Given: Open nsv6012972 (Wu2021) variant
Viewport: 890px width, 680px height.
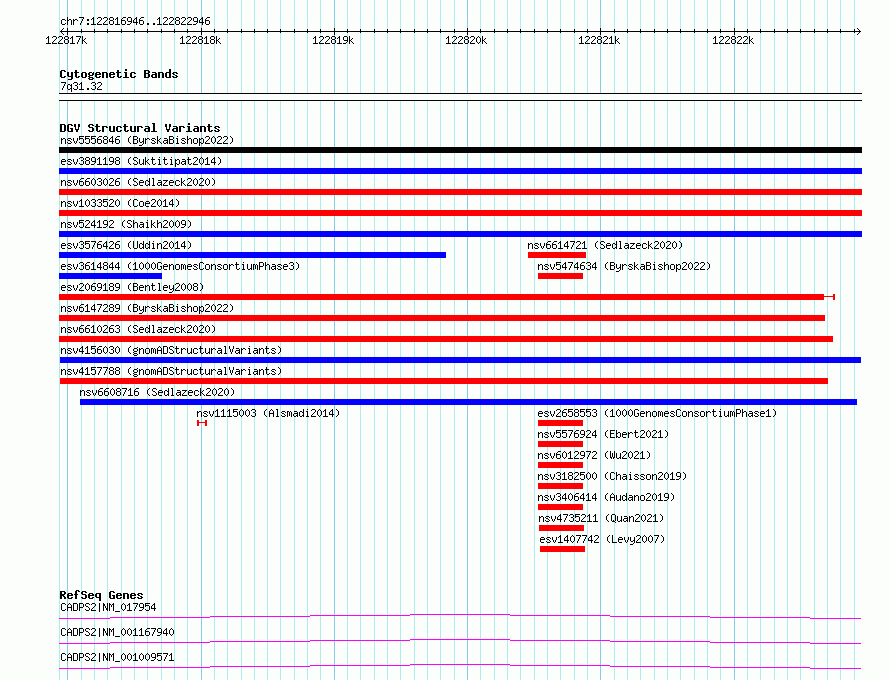Looking at the screenshot, I should (594, 455).
